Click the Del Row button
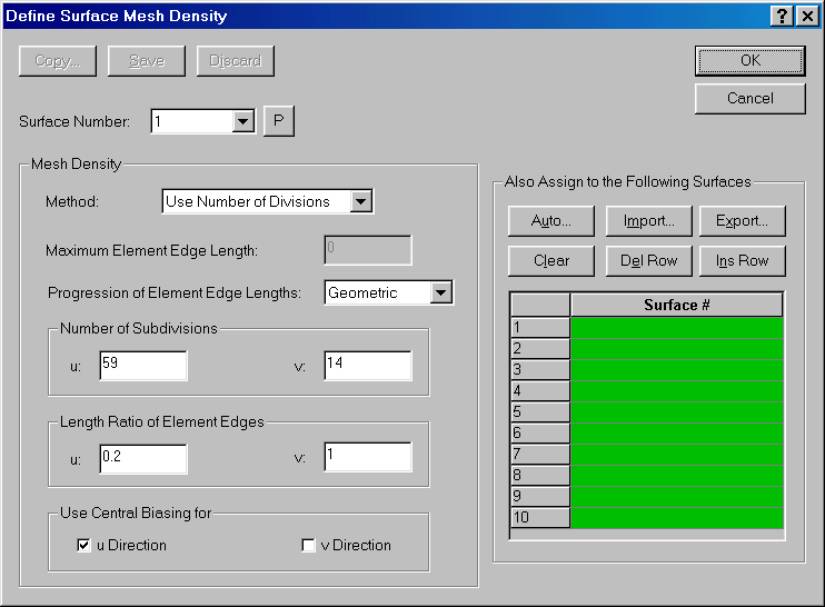 point(647,261)
